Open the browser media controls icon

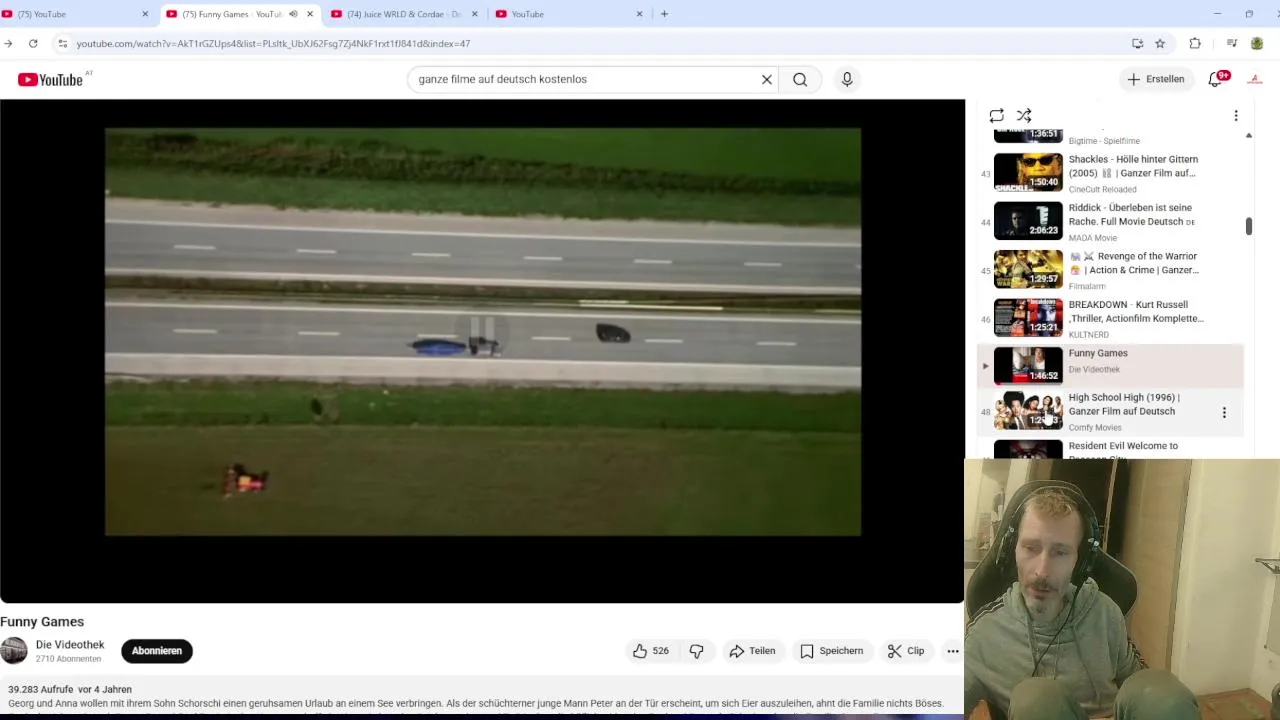pos(1232,43)
